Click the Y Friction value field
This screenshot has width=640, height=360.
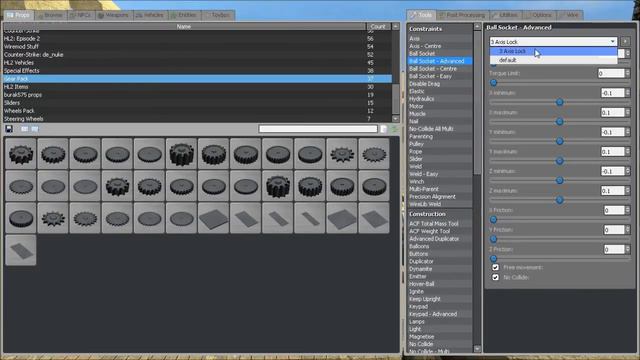(x=614, y=230)
